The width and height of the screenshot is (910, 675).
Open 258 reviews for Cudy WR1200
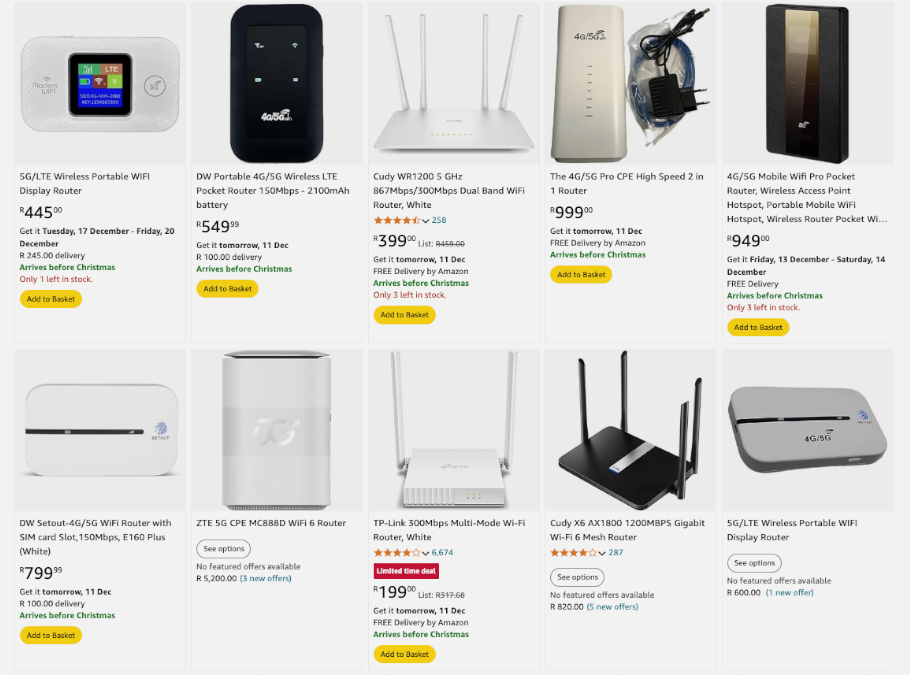(439, 220)
